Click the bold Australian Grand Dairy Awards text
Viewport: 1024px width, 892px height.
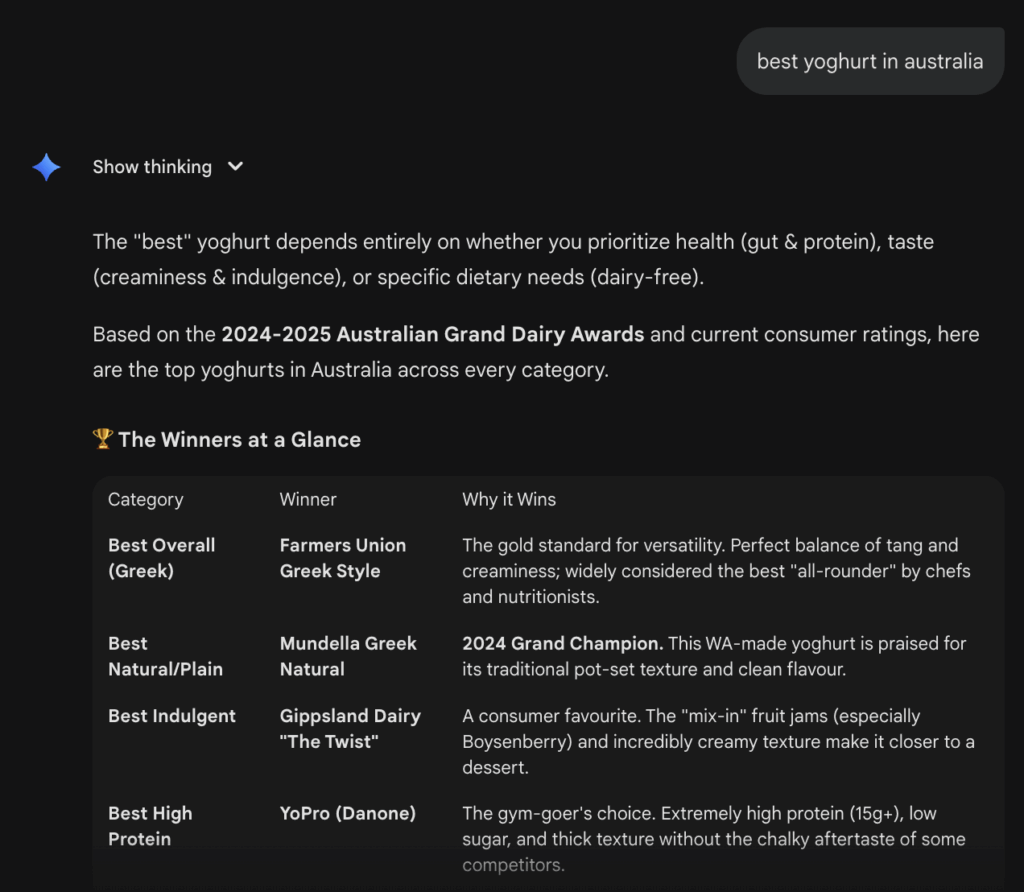tap(433, 334)
